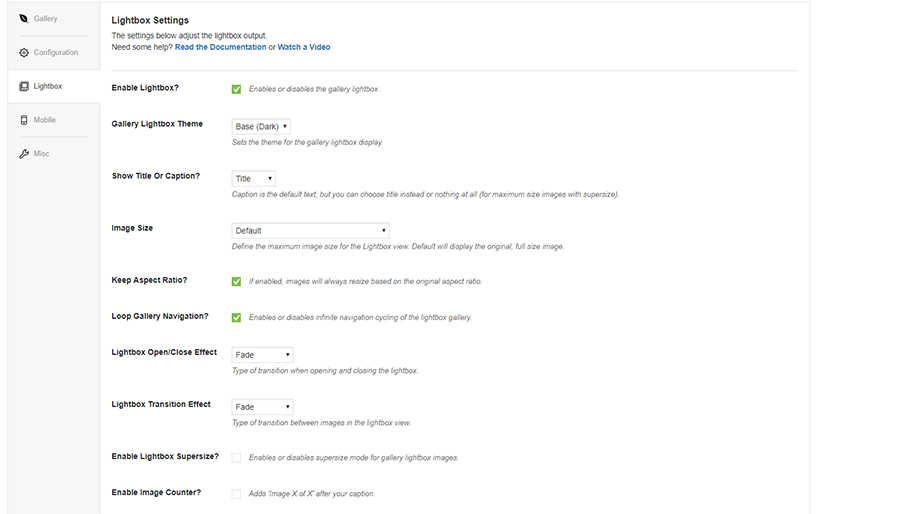Image resolution: width=900 pixels, height=514 pixels.
Task: Click the Watch a Video link
Action: pos(304,47)
